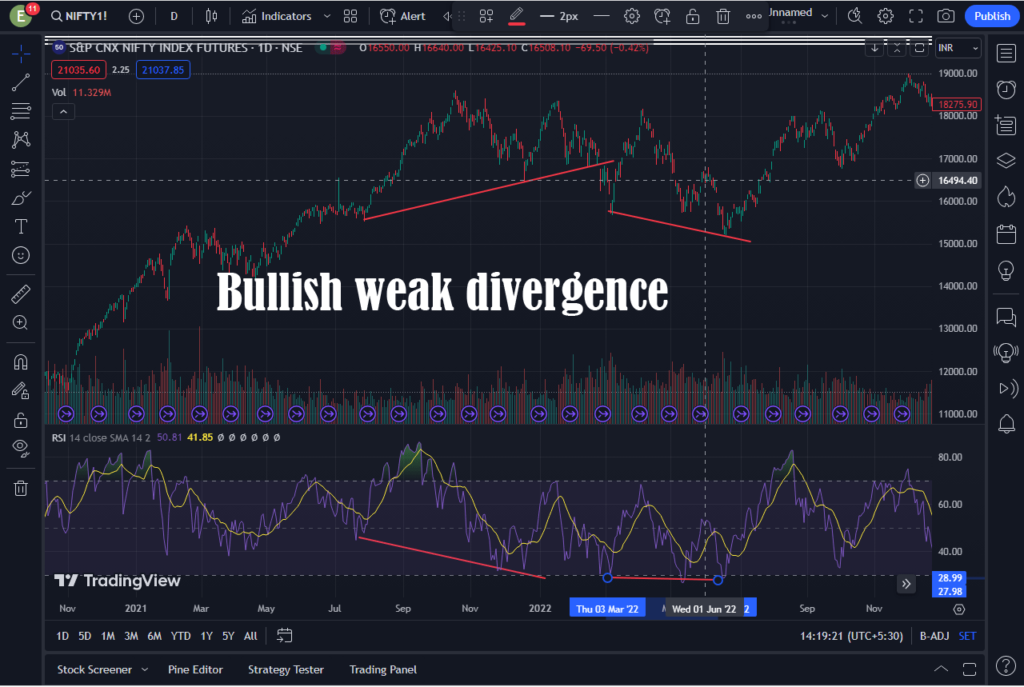Open the chart patterns tool group
Image resolution: width=1024 pixels, height=687 pixels.
pos(21,140)
